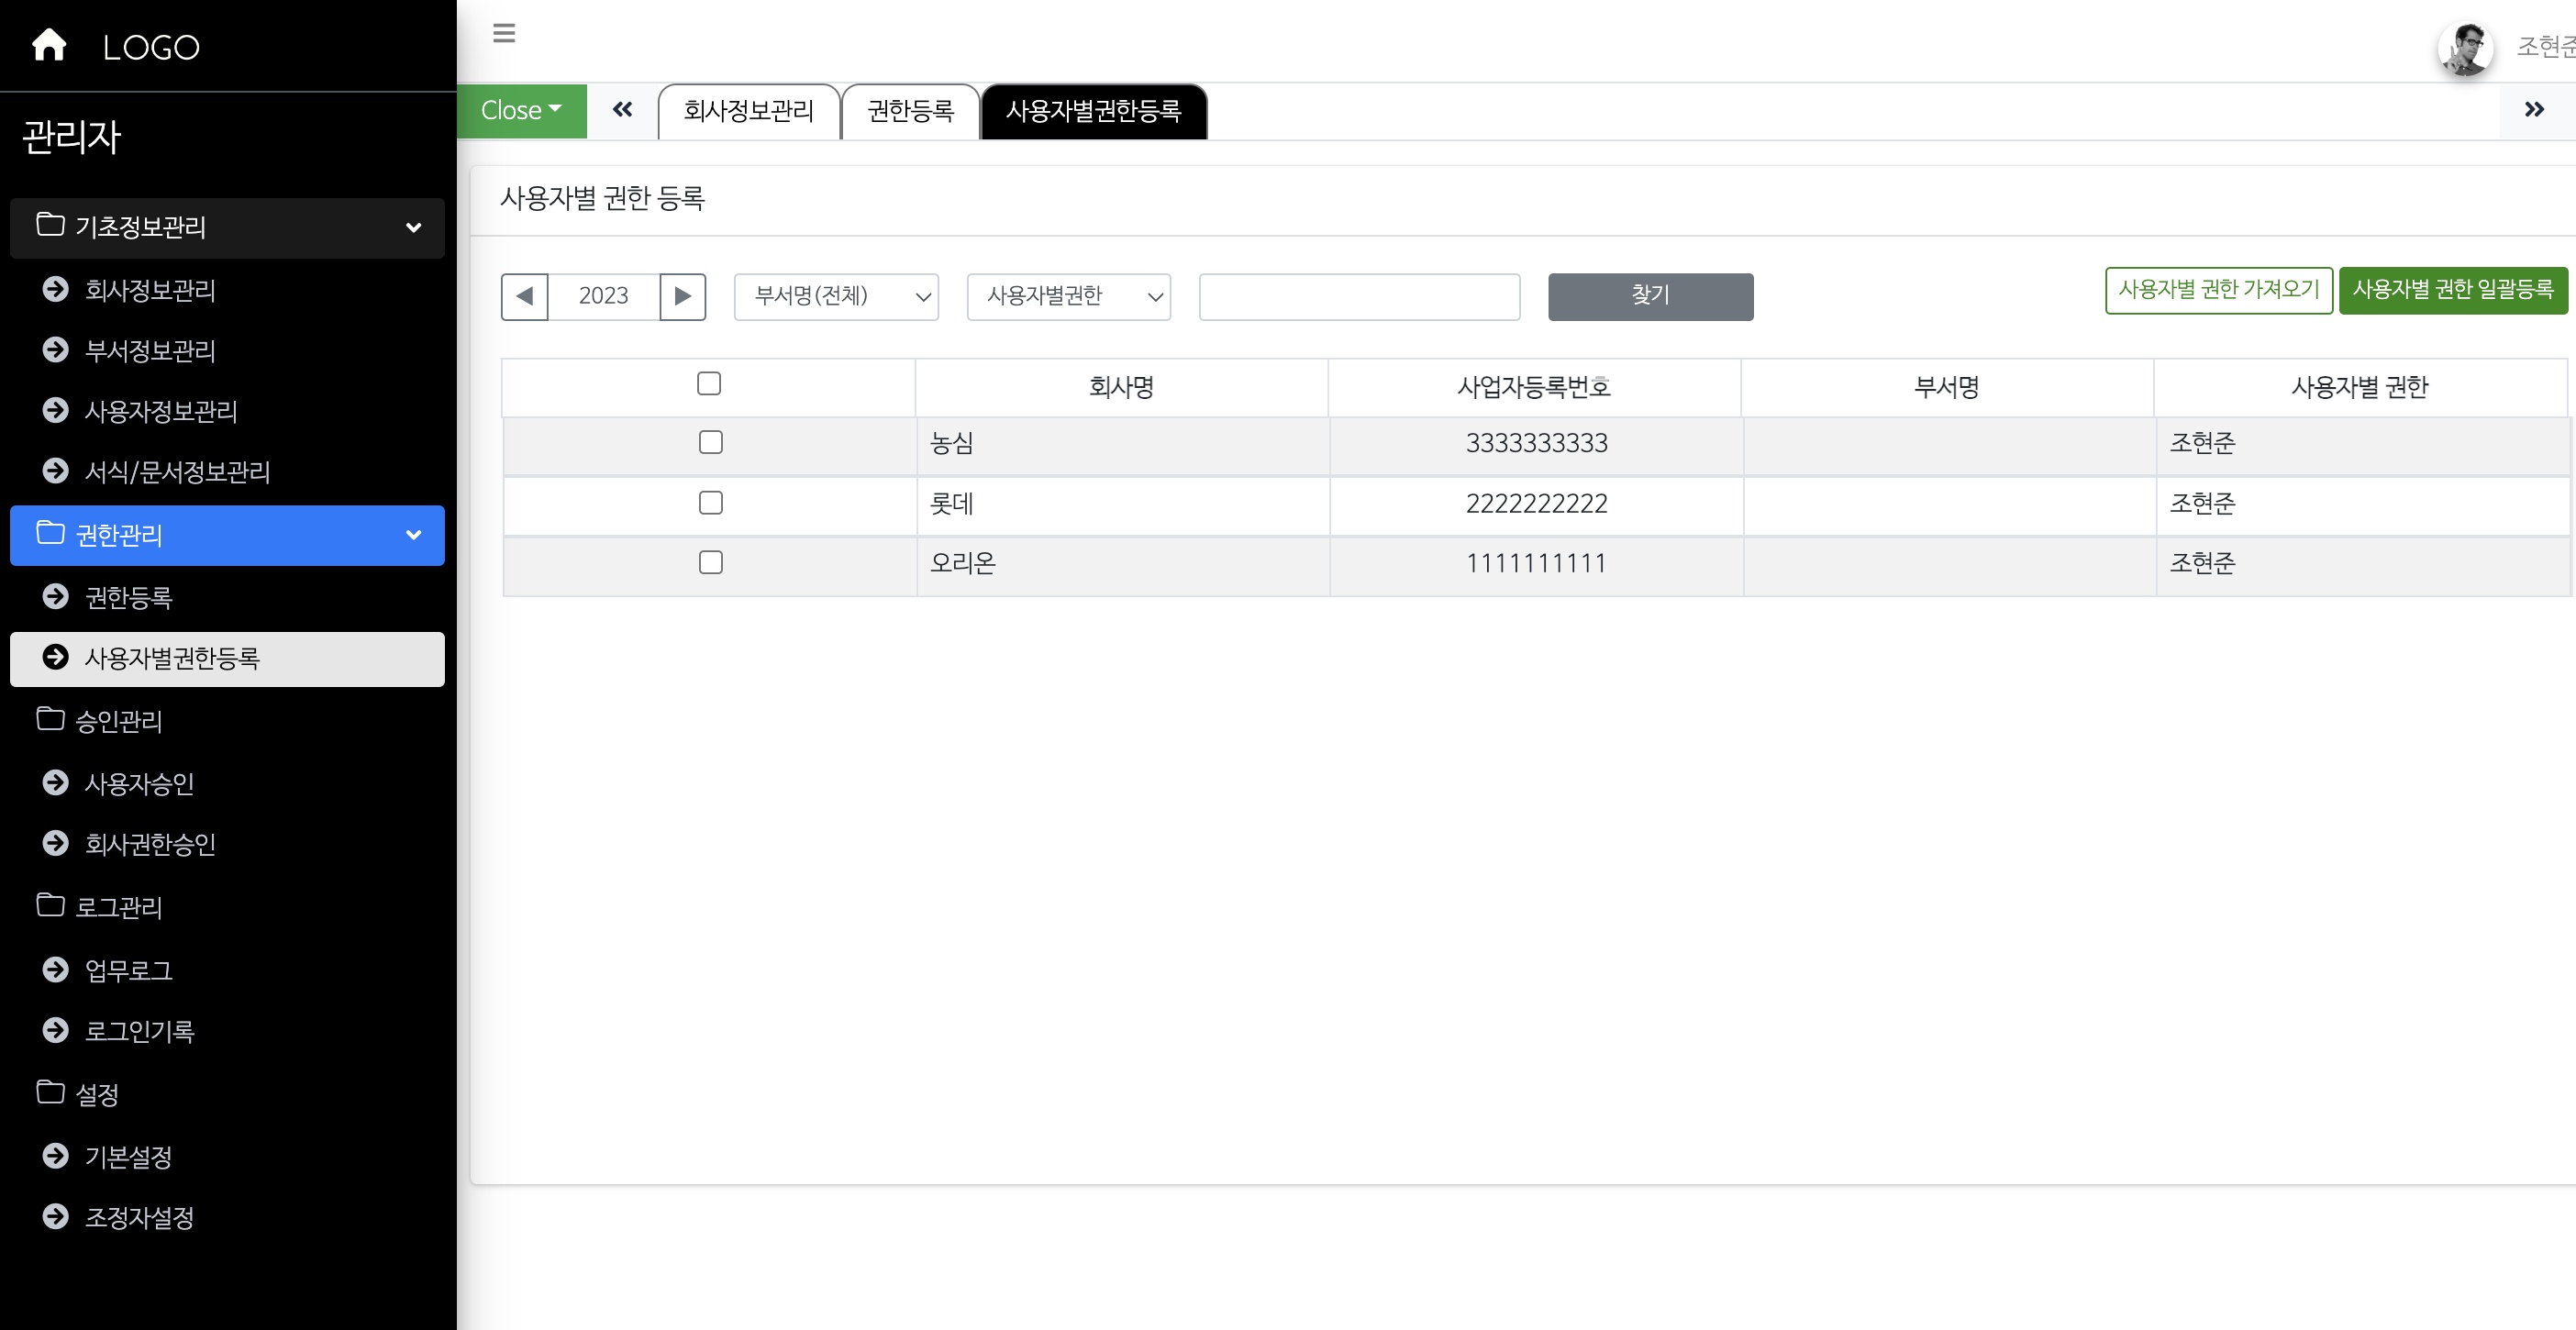The width and height of the screenshot is (2576, 1330).
Task: Click the search text input field
Action: [1359, 296]
